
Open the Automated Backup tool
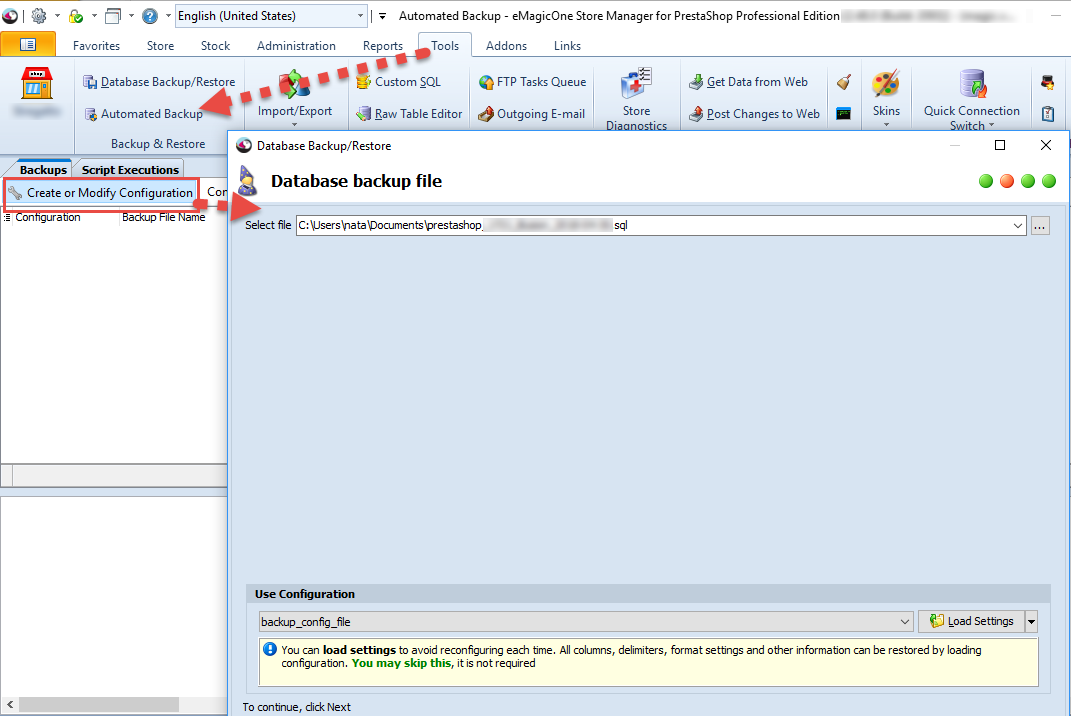[143, 114]
